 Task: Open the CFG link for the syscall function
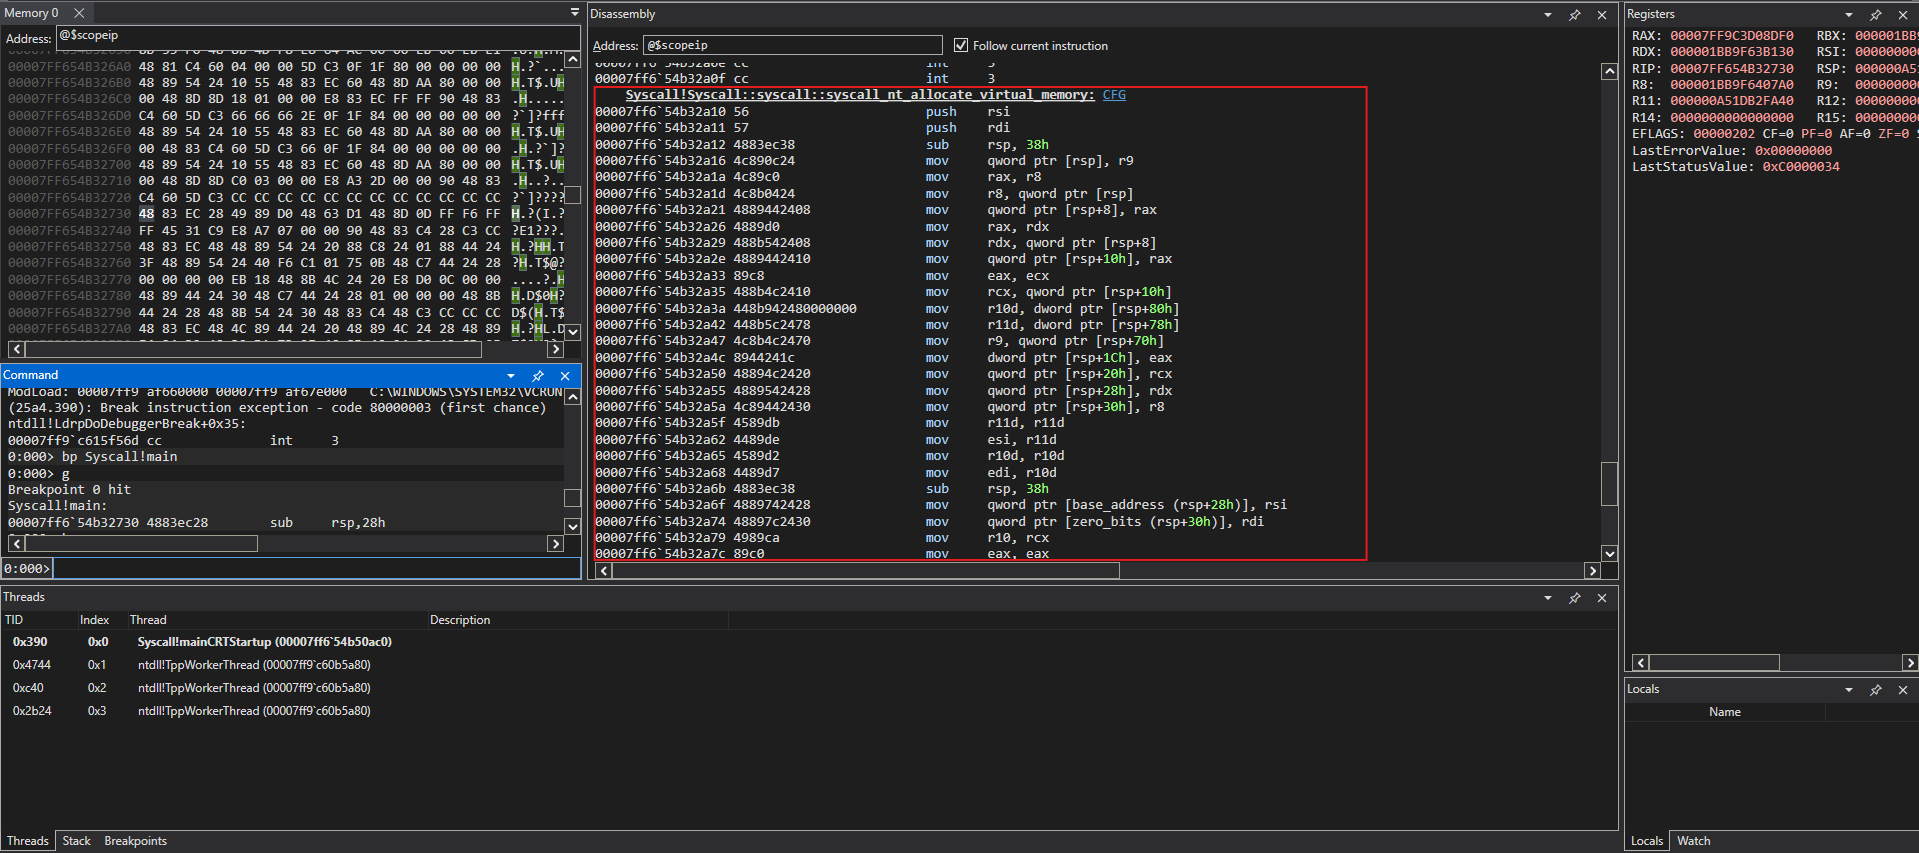1114,95
